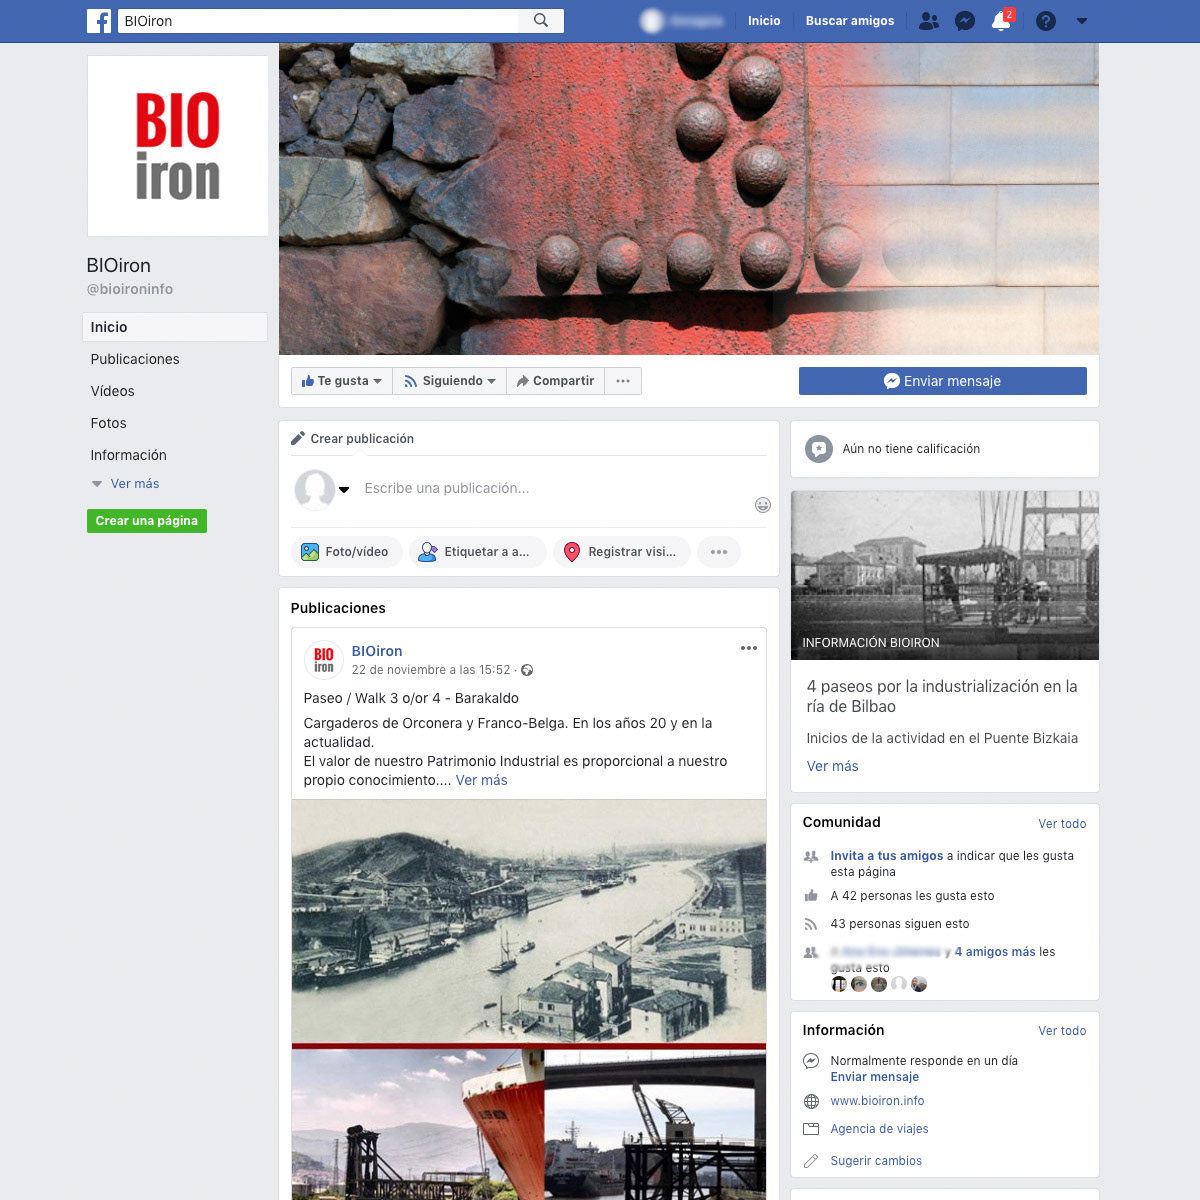Click Sugerir cambios link
This screenshot has height=1200, width=1200.
[876, 1161]
